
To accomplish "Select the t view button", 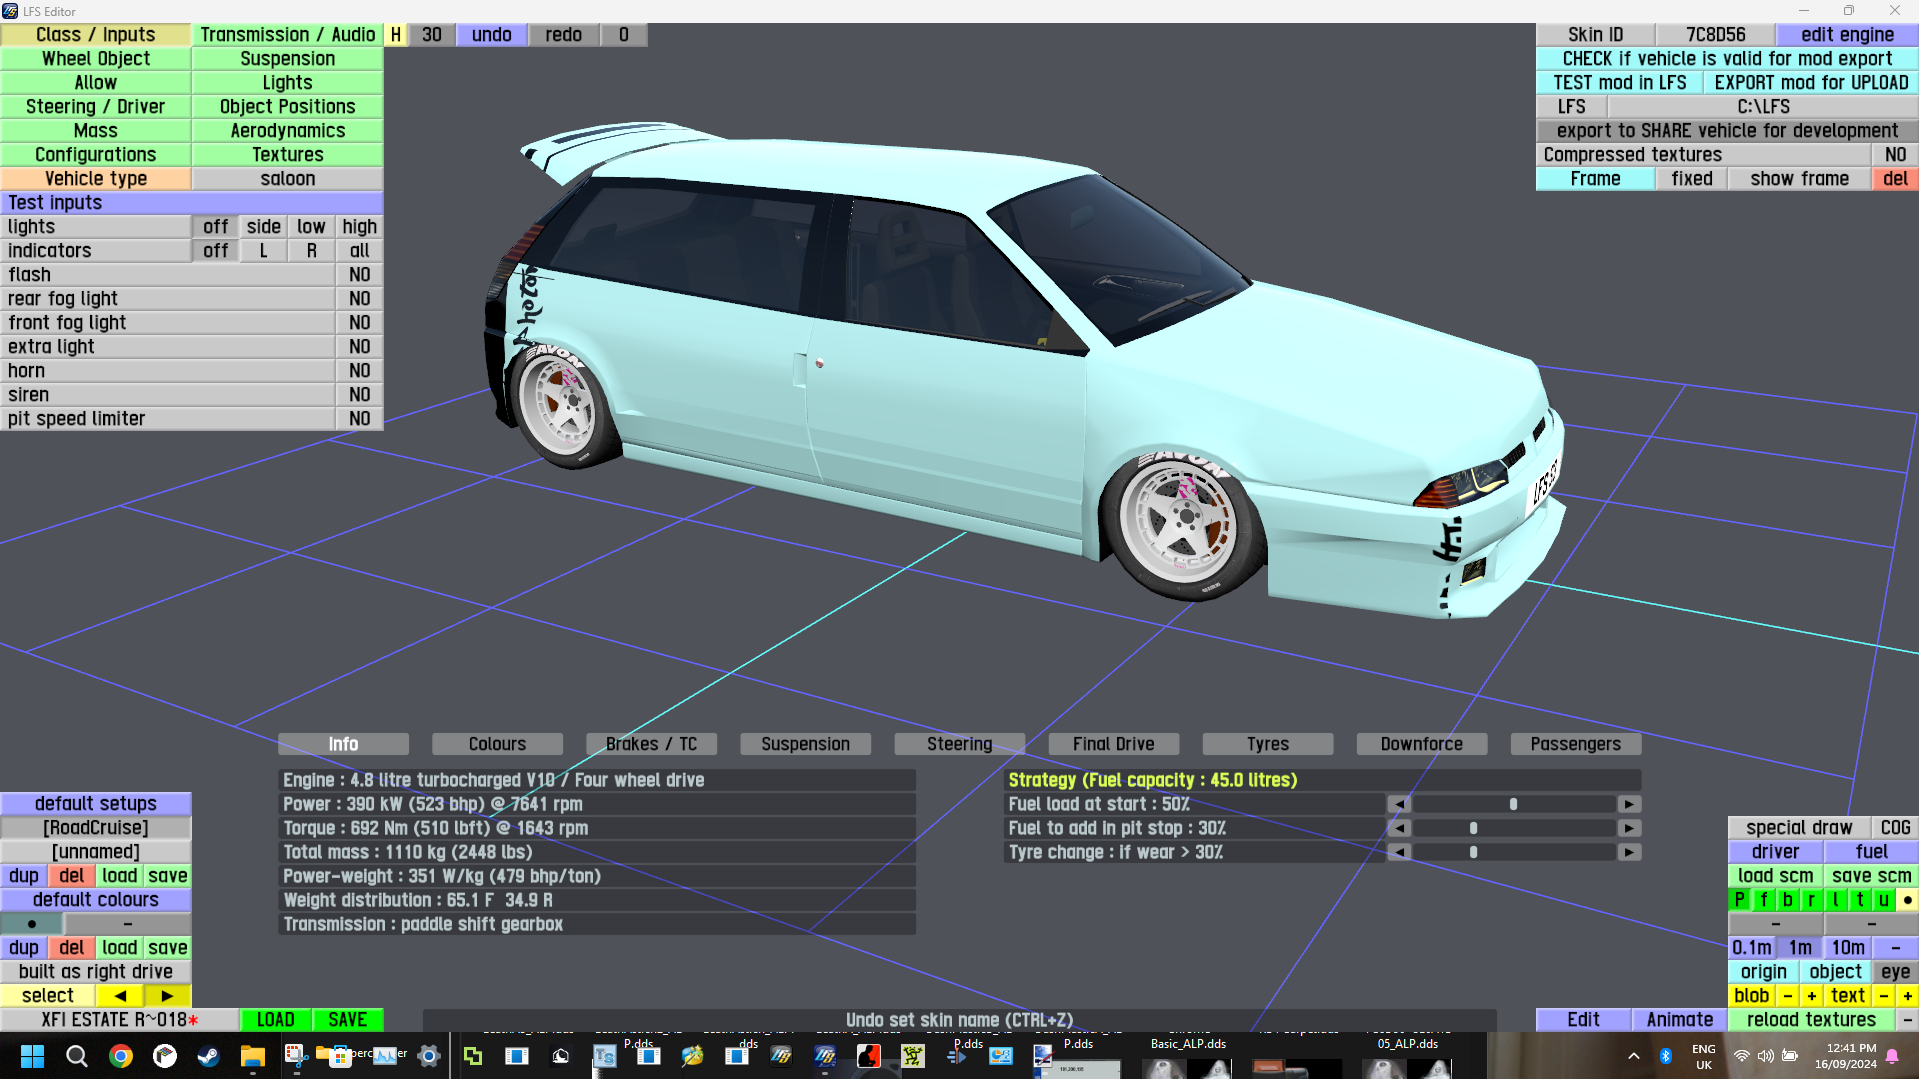I will (x=1860, y=900).
